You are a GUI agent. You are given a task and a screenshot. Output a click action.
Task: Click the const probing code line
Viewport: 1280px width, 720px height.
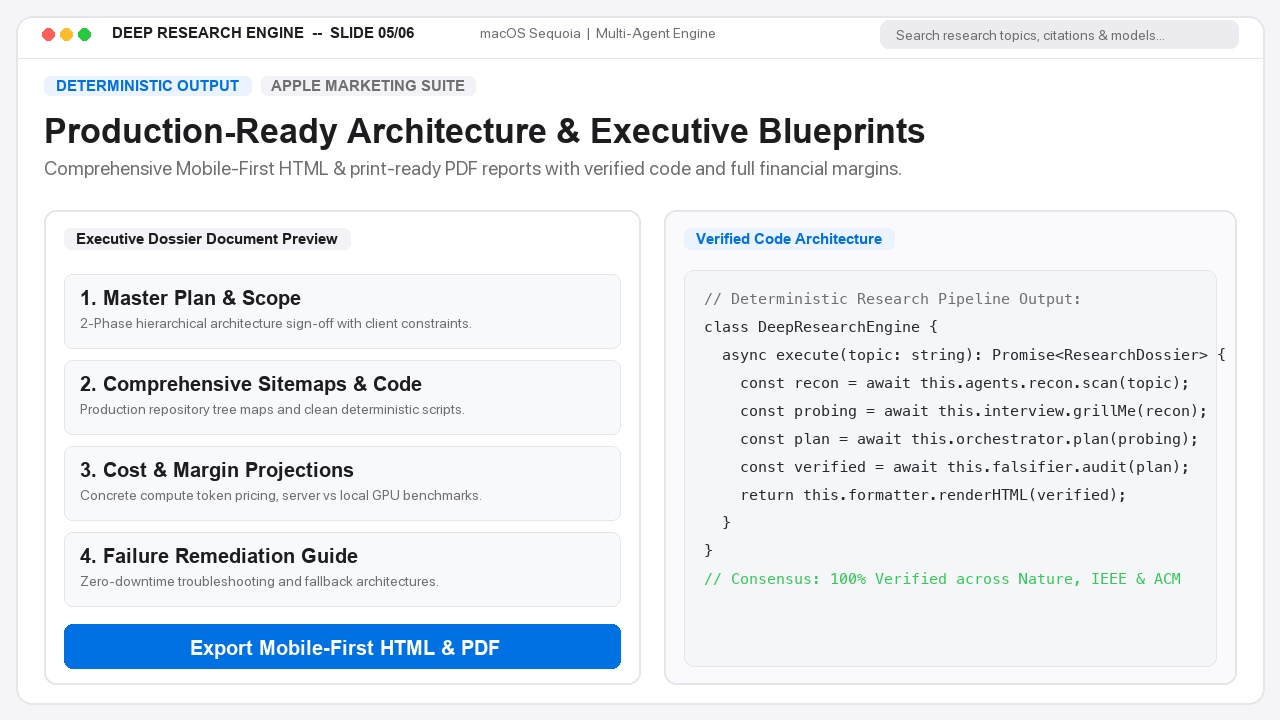974,411
